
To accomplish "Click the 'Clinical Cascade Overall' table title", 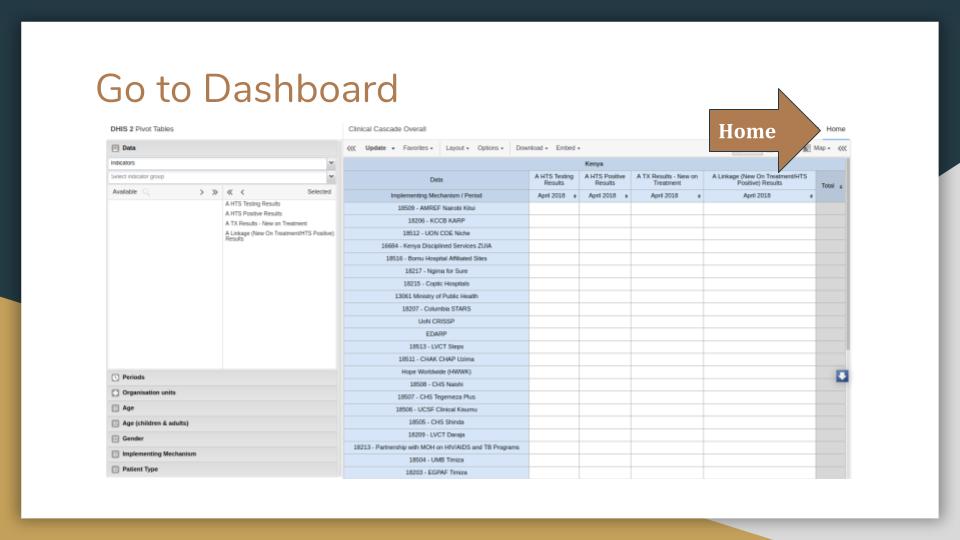I will click(x=387, y=129).
